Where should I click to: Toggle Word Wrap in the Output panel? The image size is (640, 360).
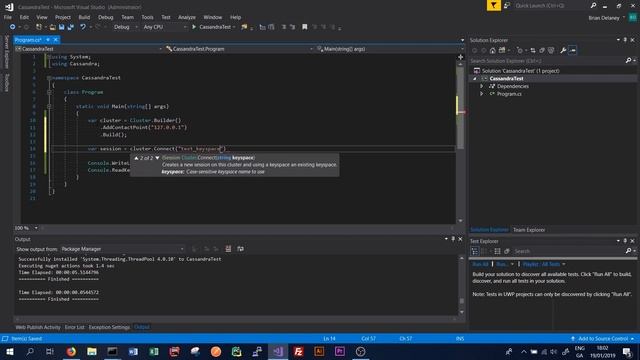click(x=240, y=249)
